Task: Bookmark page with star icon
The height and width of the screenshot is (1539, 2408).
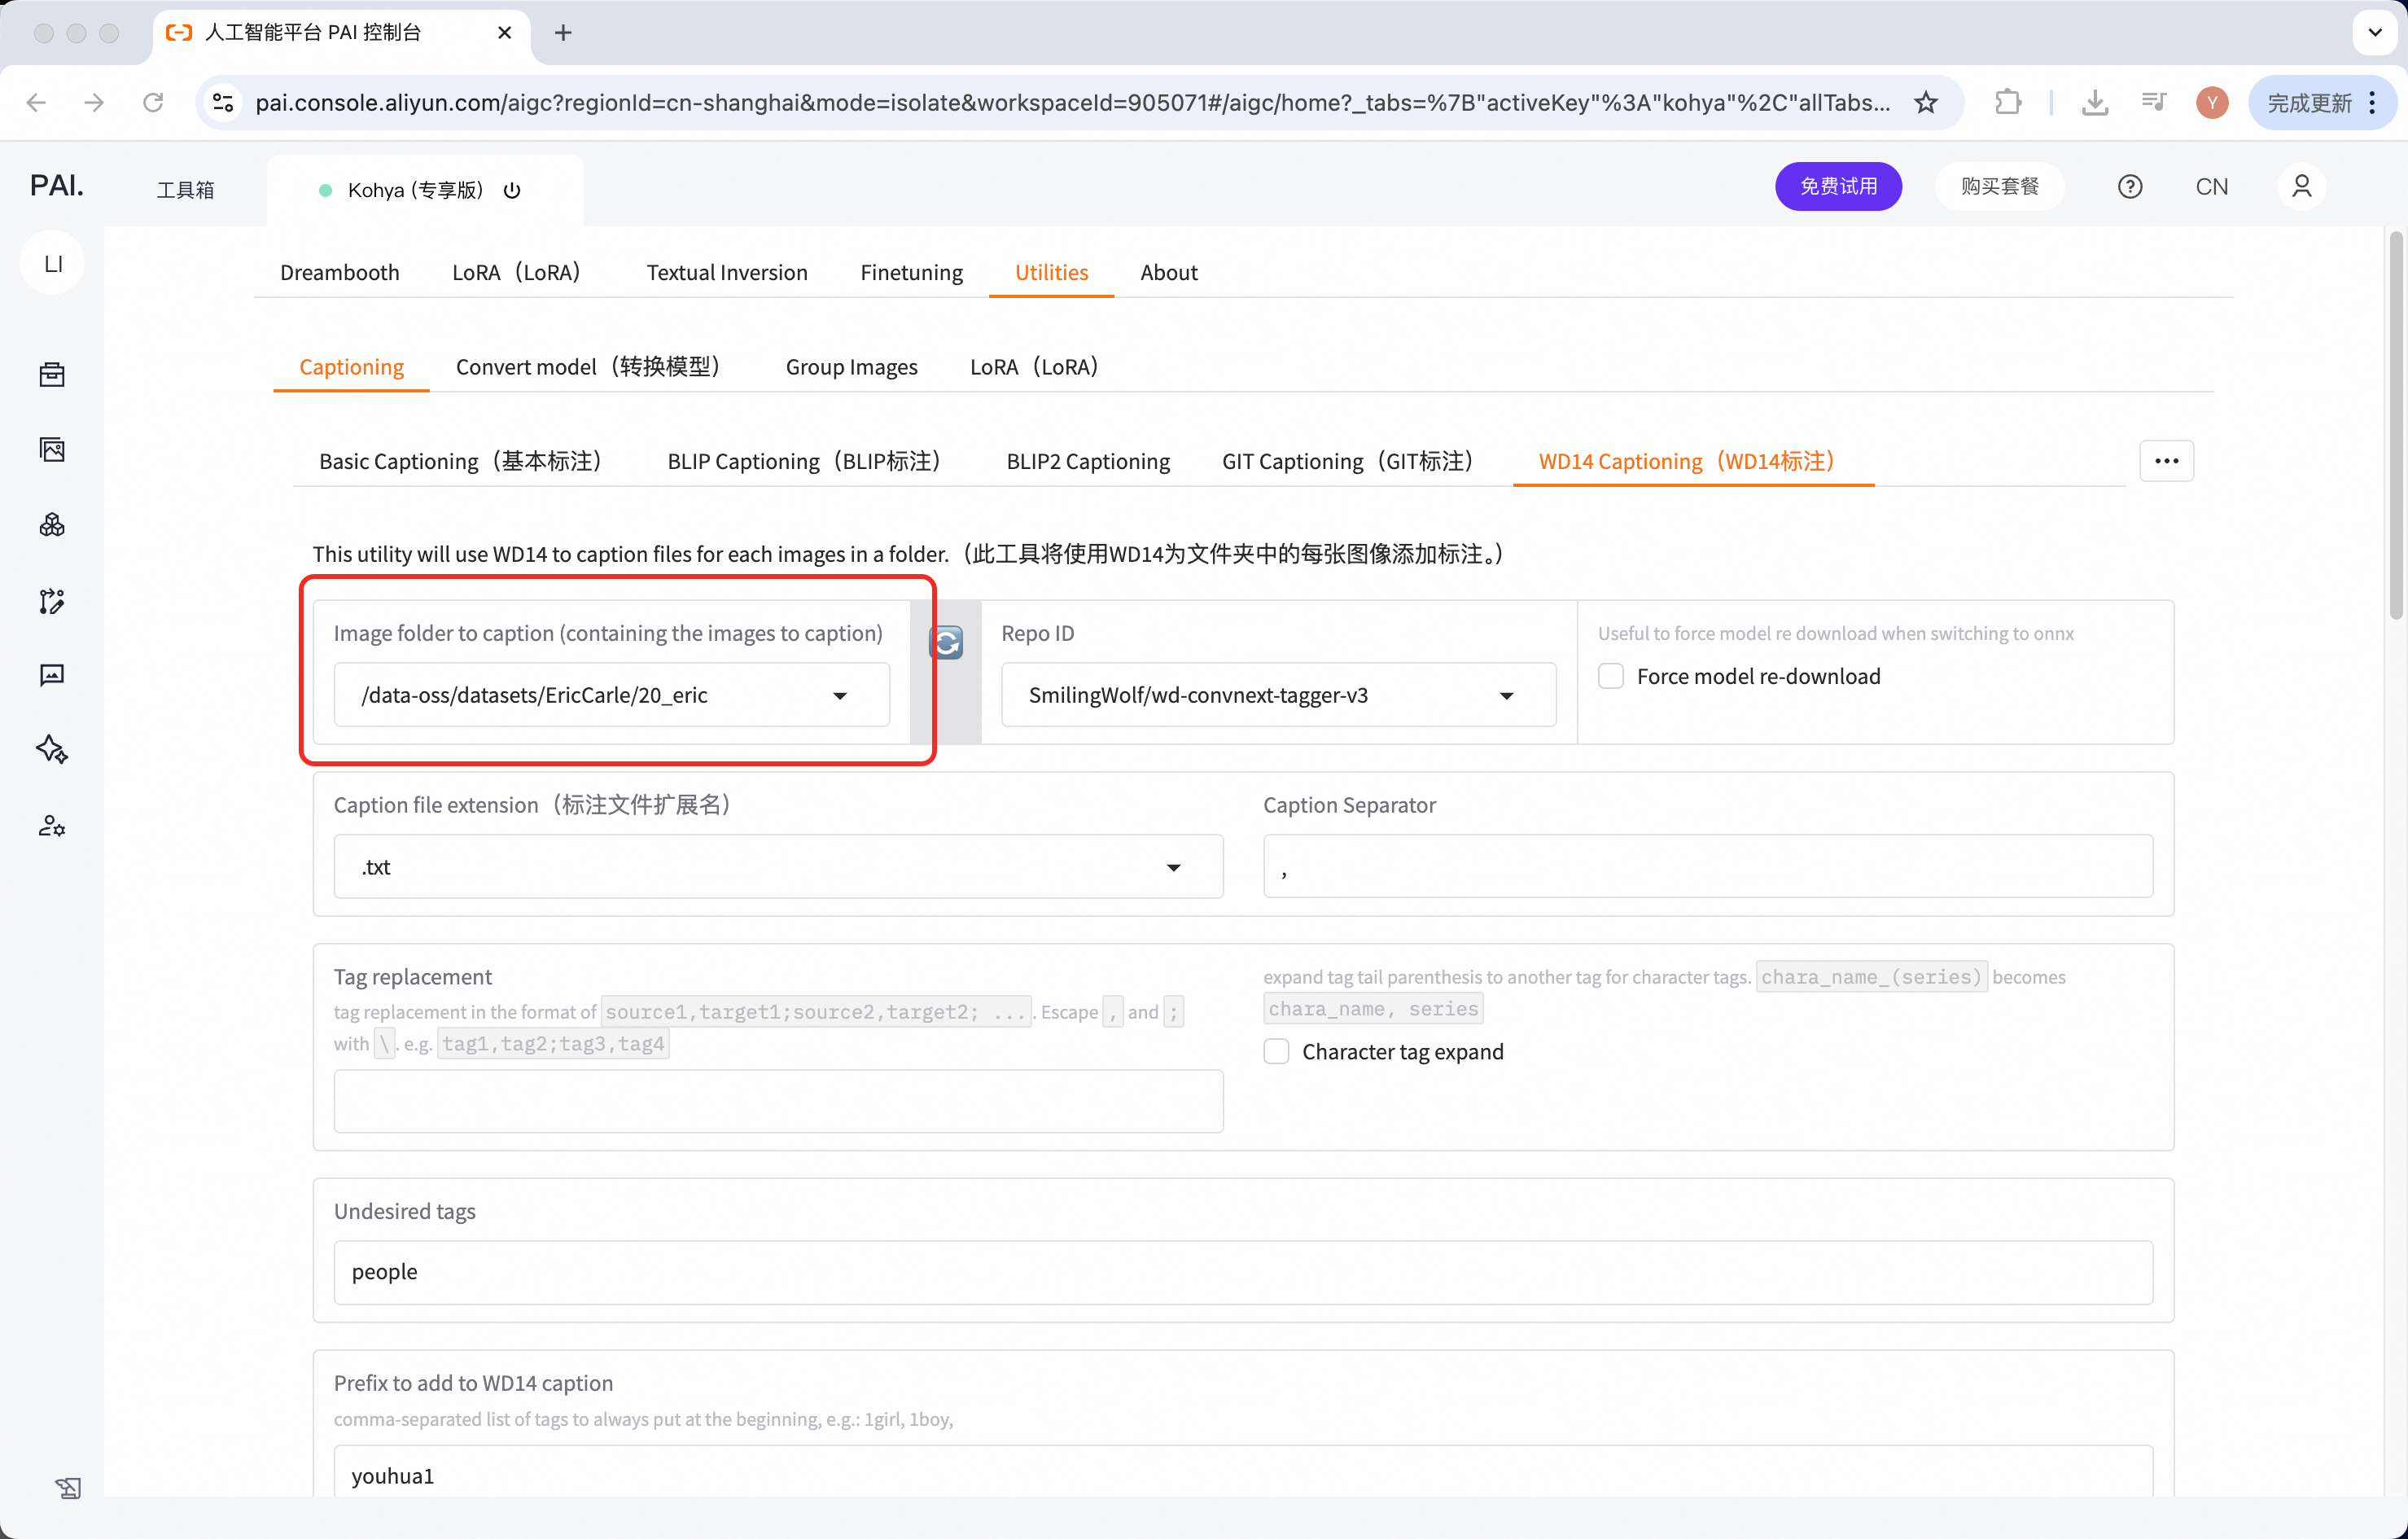Action: [1926, 102]
